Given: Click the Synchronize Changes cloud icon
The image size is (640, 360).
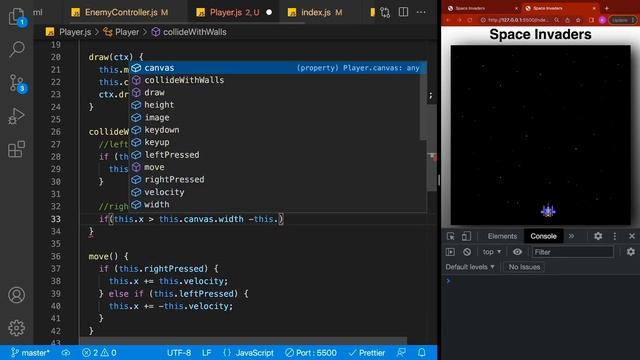Looking at the screenshot, I should 66,353.
